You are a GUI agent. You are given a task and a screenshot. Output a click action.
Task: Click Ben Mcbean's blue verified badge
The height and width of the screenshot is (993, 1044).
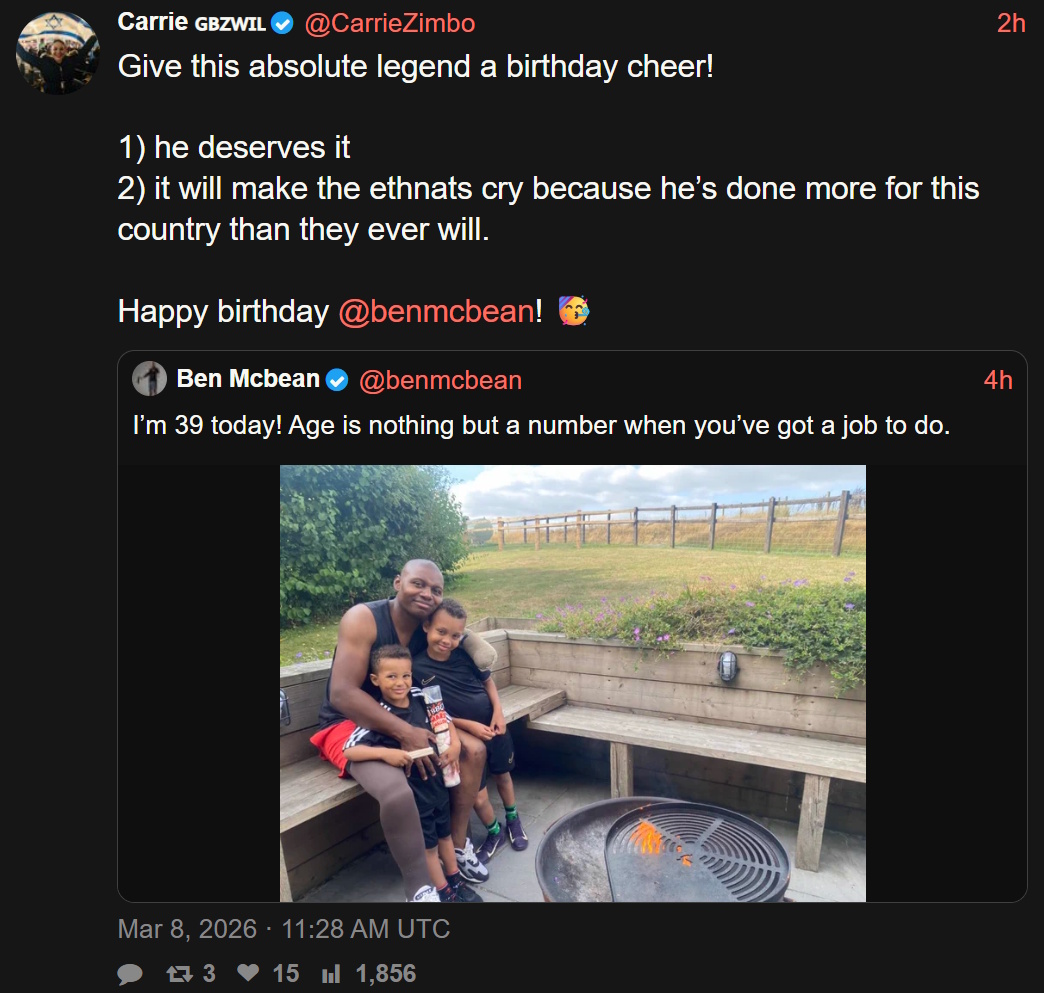click(x=338, y=380)
